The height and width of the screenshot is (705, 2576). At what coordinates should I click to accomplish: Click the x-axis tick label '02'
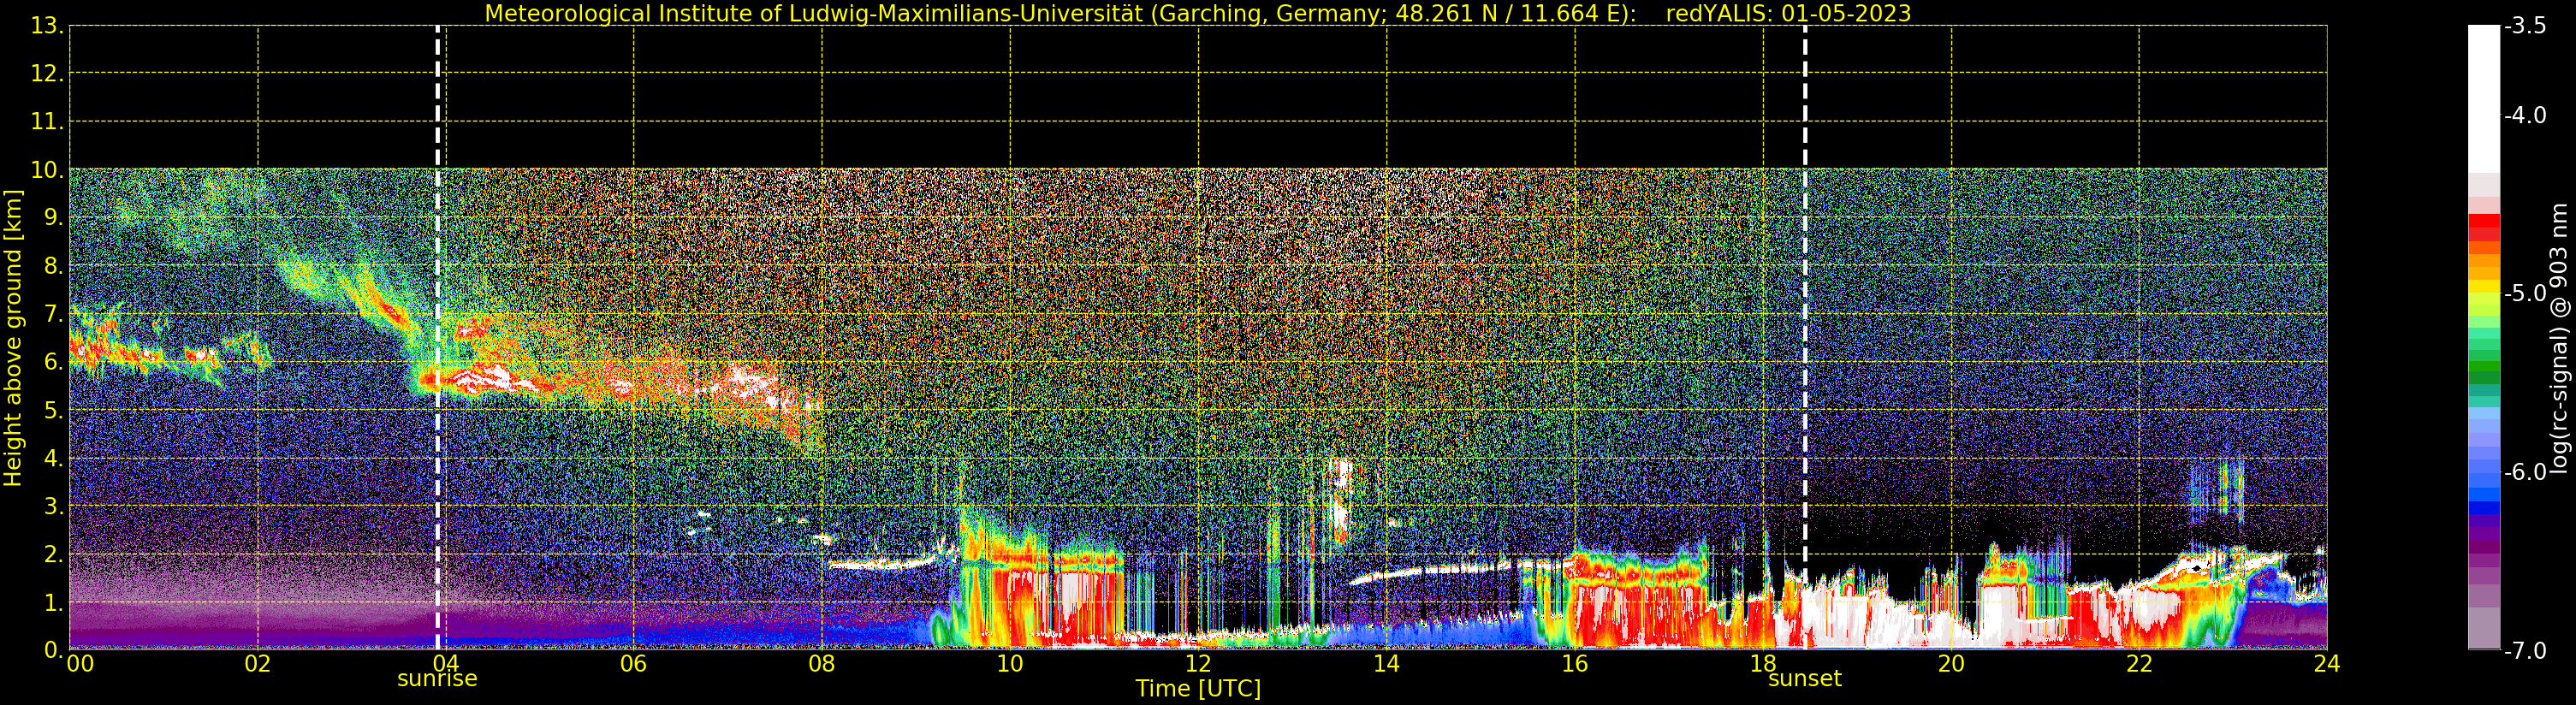point(257,664)
